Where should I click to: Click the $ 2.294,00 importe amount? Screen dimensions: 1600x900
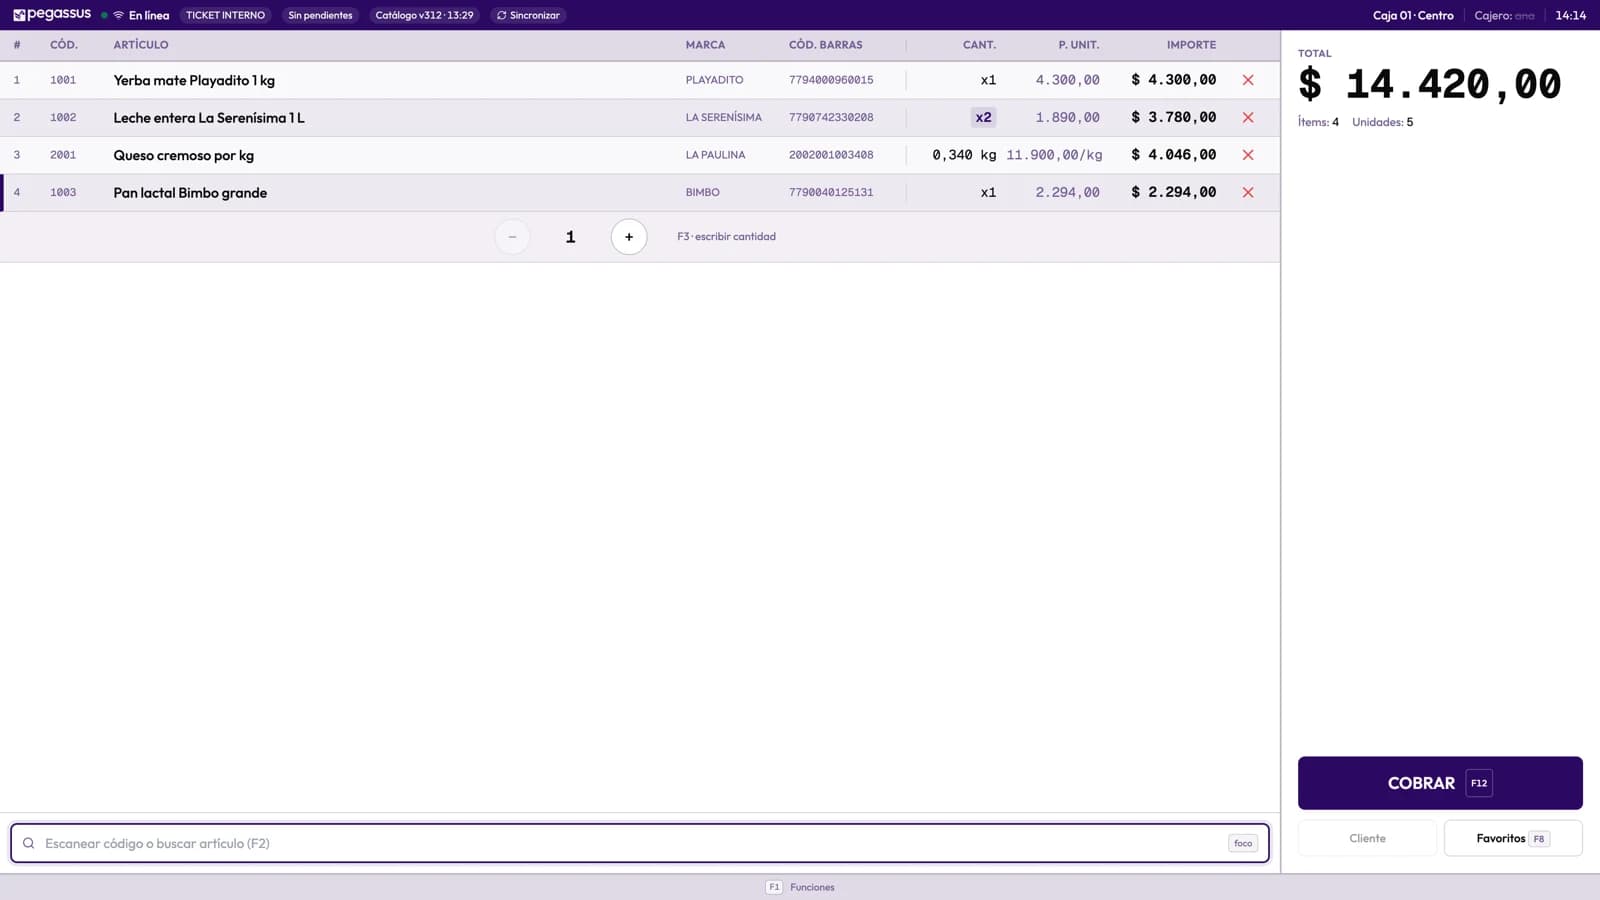click(x=1174, y=192)
